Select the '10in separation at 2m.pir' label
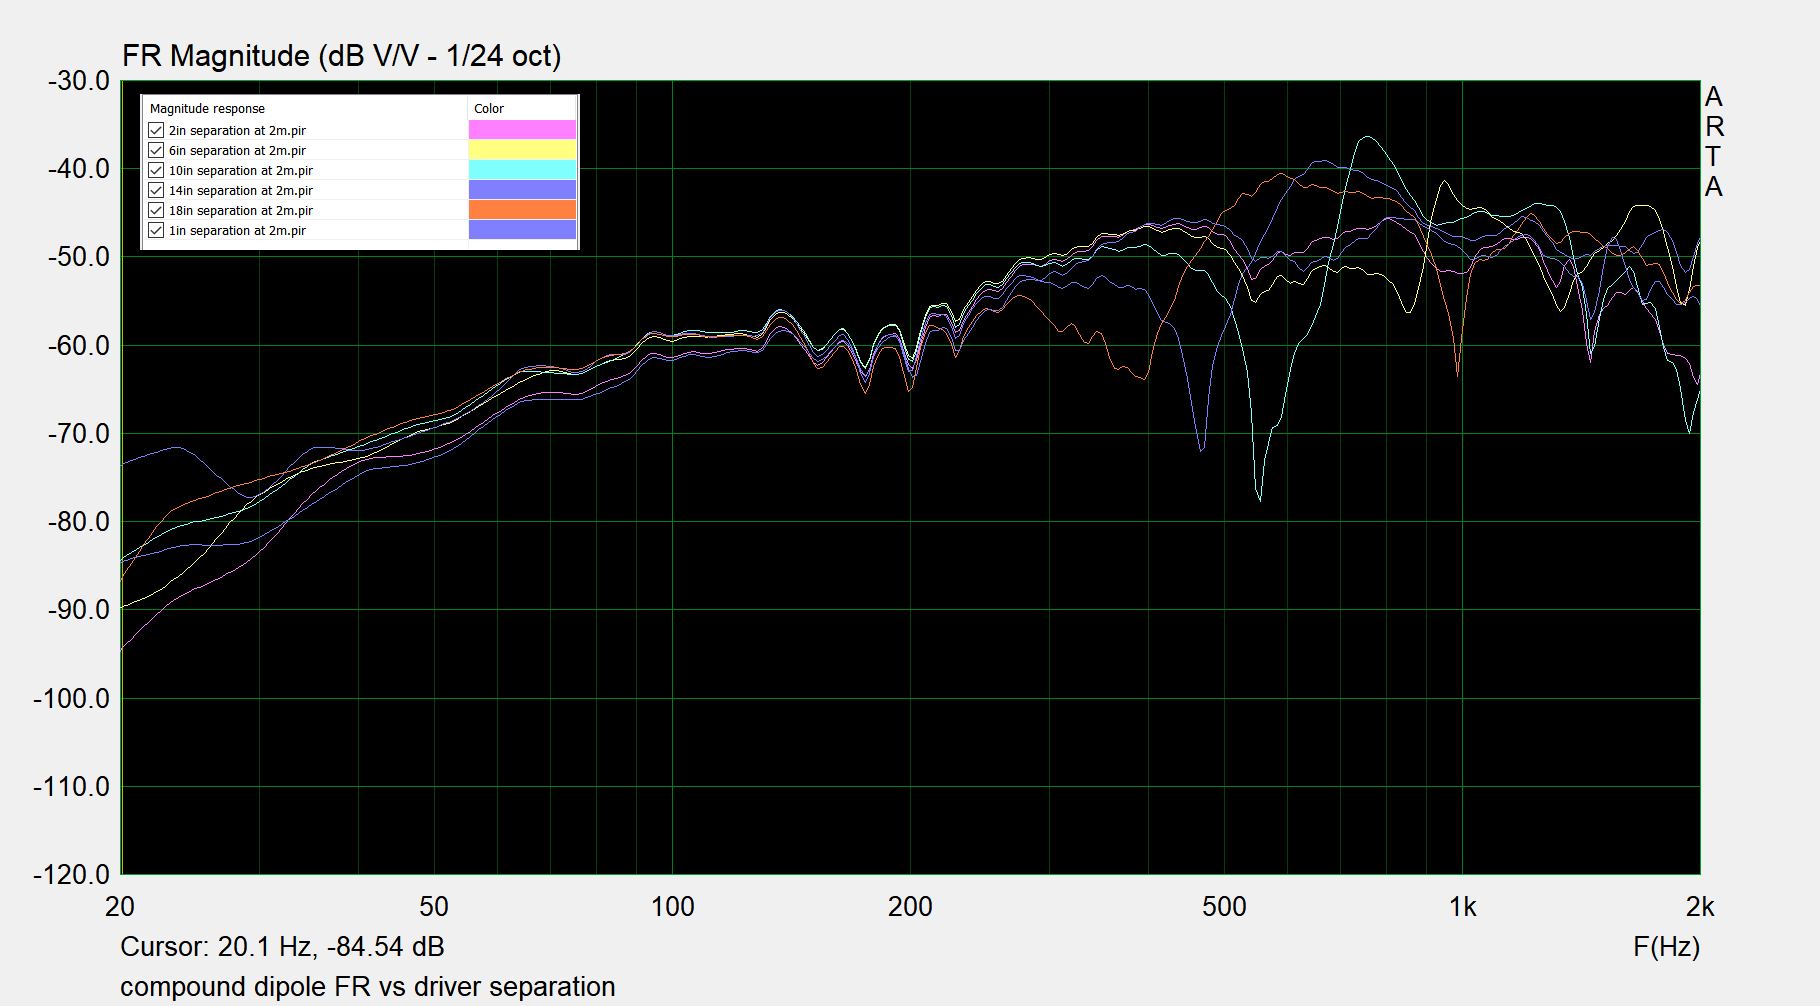Screen dimensions: 1820x1006 click(x=241, y=171)
